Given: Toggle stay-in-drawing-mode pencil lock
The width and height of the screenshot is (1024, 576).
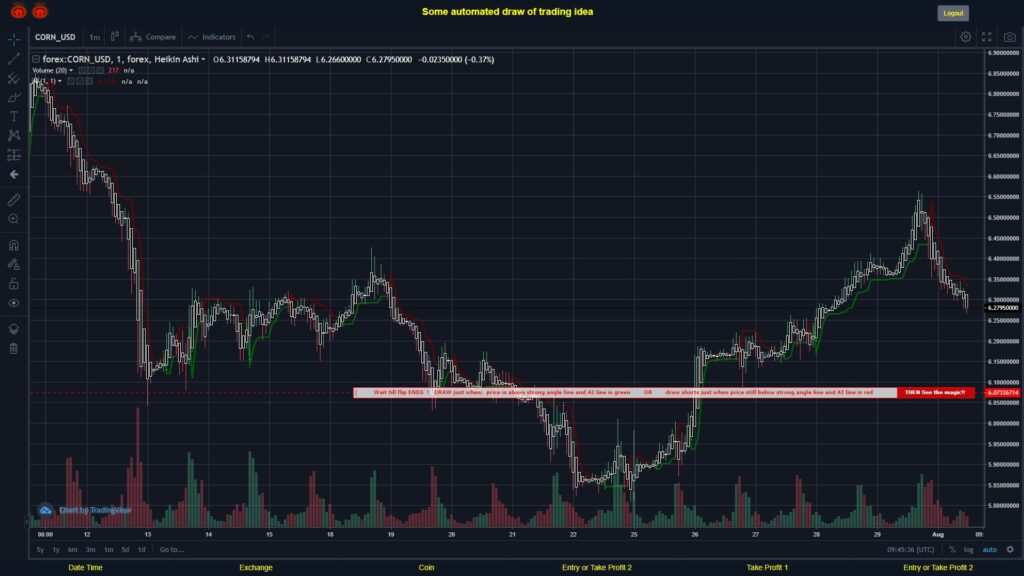Looking at the screenshot, I should (14, 264).
